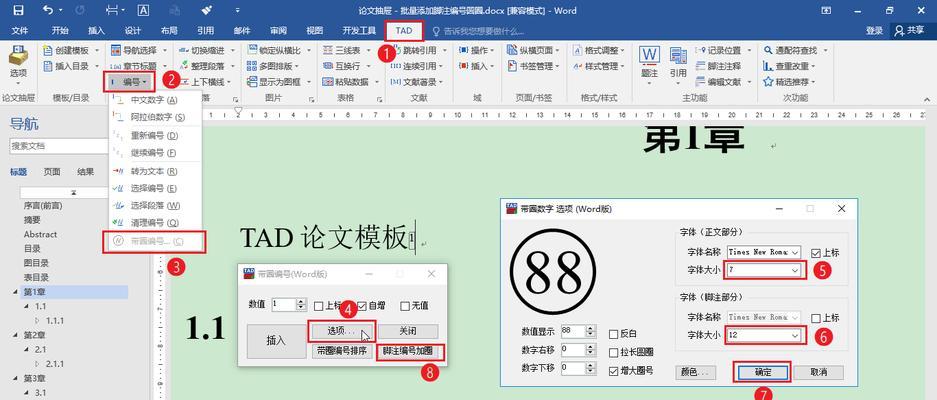The height and width of the screenshot is (400, 937).
Task: Toggle 上标 checkbox in 带圈编号 dialog
Action: pyautogui.click(x=319, y=306)
